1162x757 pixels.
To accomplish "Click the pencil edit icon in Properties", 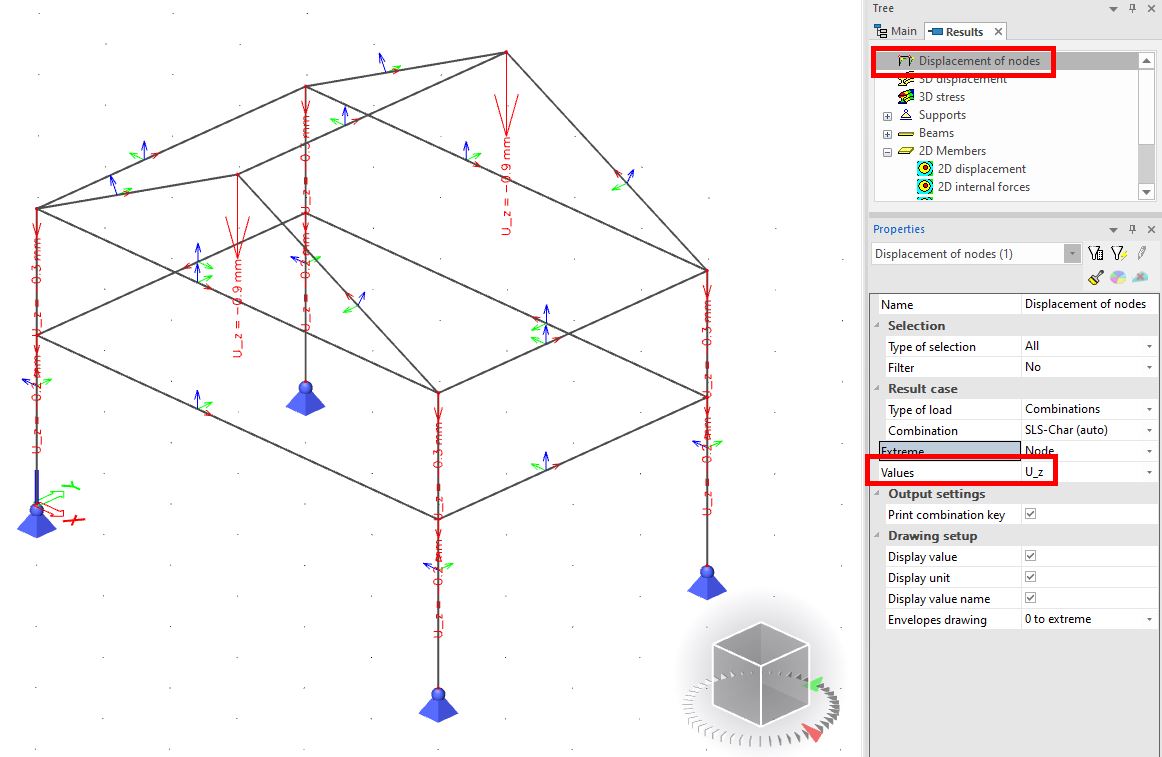I will [x=1141, y=252].
